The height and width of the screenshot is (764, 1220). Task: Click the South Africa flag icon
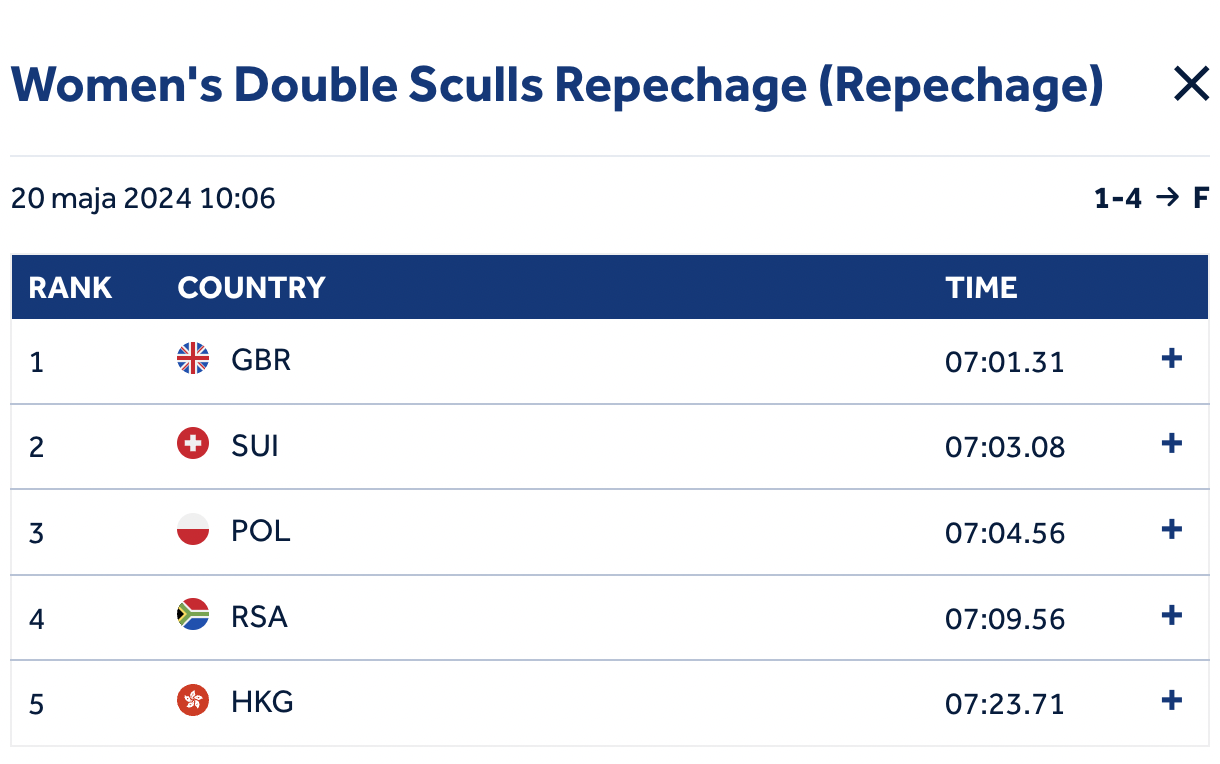coord(193,616)
